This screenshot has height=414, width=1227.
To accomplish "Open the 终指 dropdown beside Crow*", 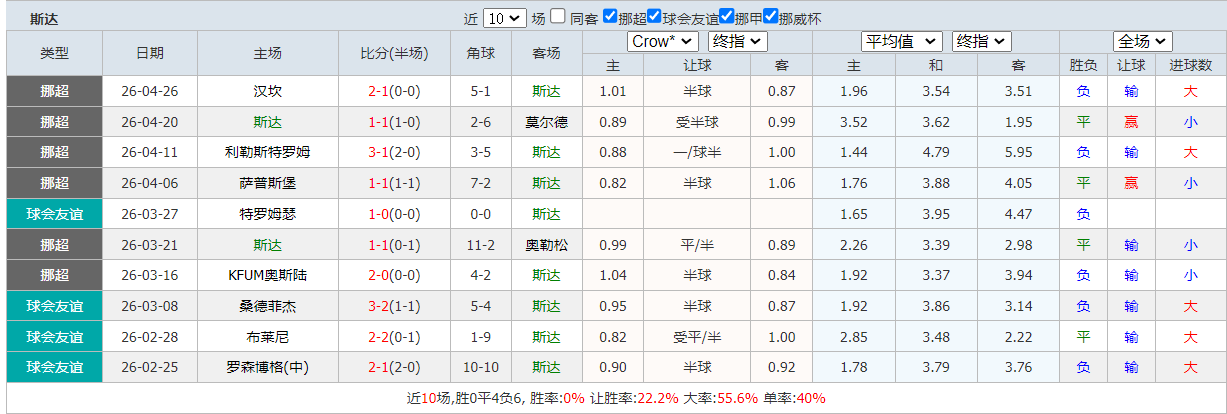I will (737, 42).
